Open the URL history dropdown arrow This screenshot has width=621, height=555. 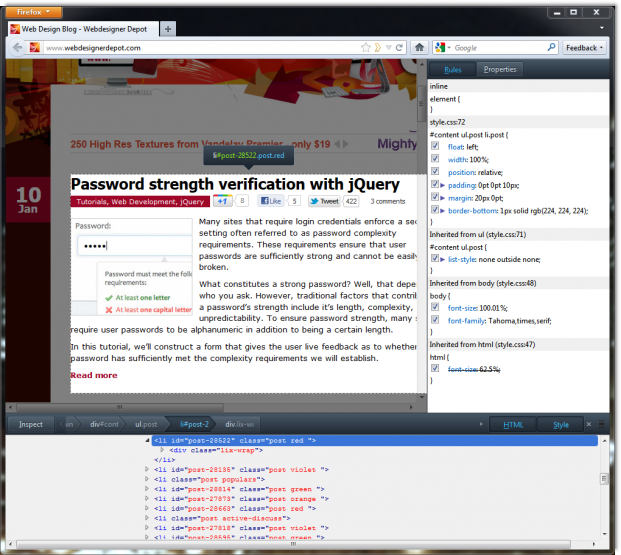pyautogui.click(x=389, y=48)
